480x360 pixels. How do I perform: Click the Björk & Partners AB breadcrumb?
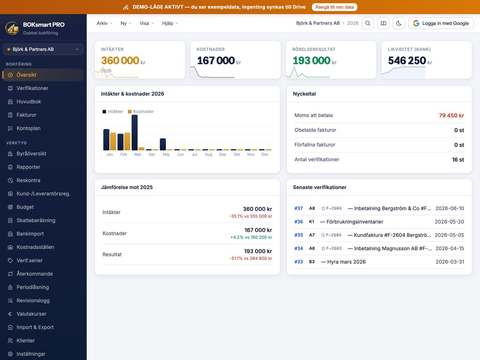pyautogui.click(x=318, y=23)
